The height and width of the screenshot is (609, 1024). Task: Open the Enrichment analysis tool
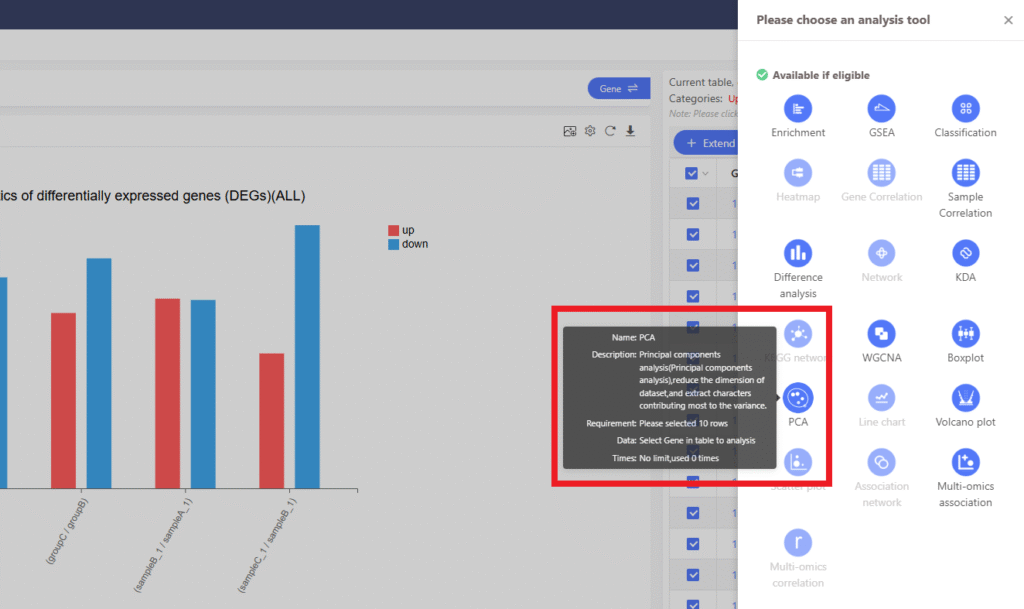(x=798, y=109)
